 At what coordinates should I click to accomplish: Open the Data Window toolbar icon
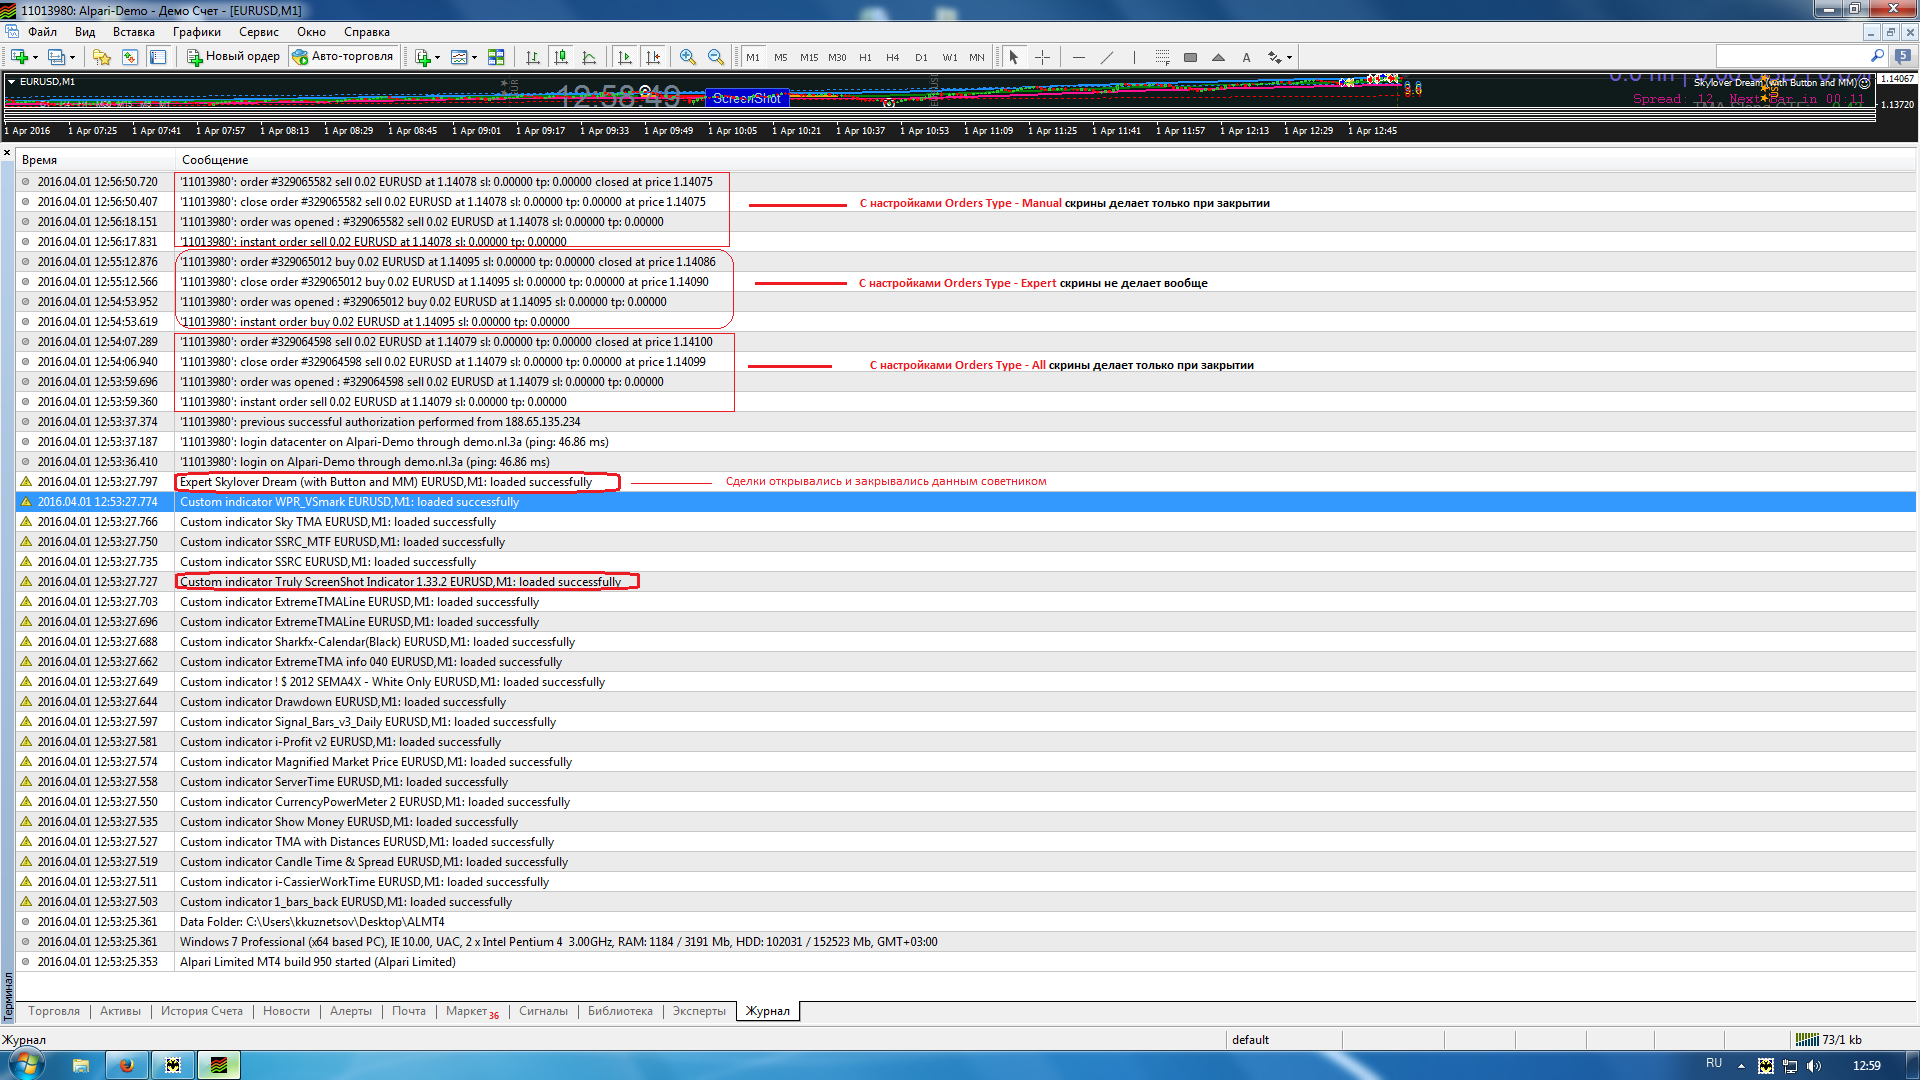(x=129, y=57)
